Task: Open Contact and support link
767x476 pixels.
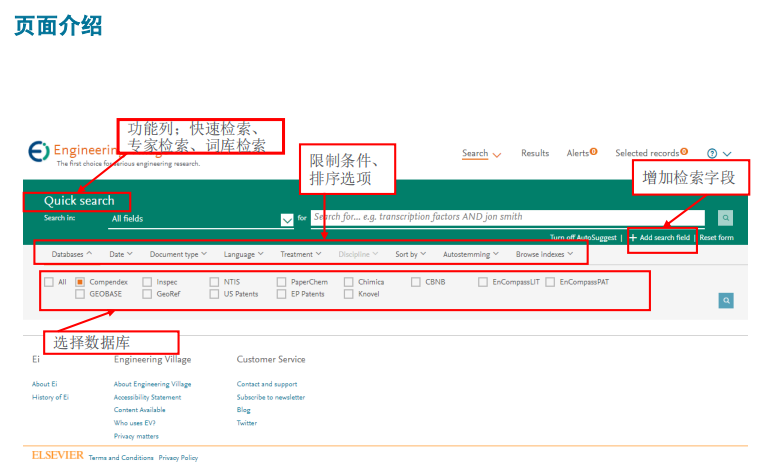Action: [267, 384]
